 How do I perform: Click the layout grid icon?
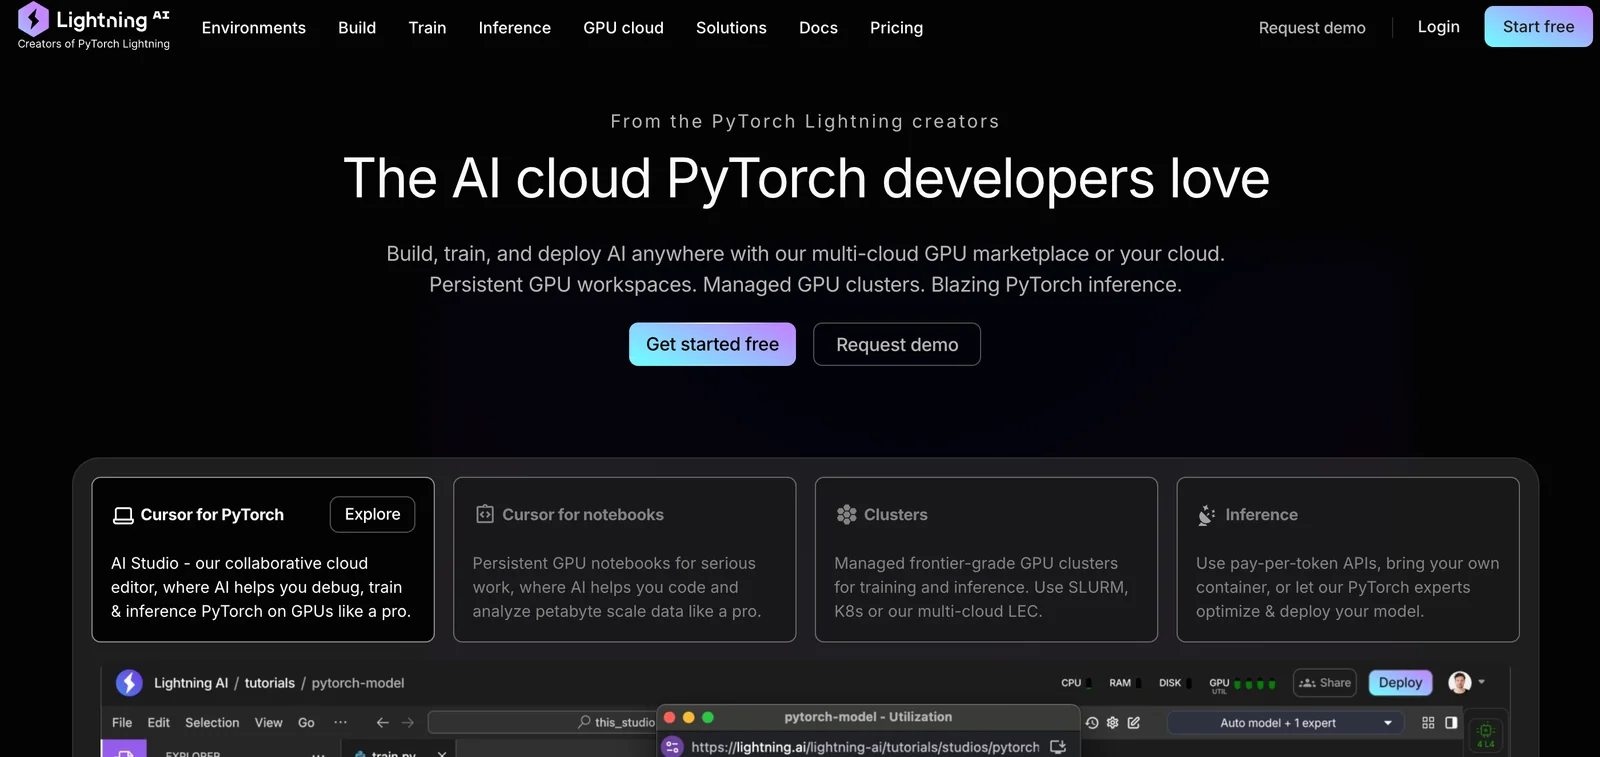(x=1428, y=722)
